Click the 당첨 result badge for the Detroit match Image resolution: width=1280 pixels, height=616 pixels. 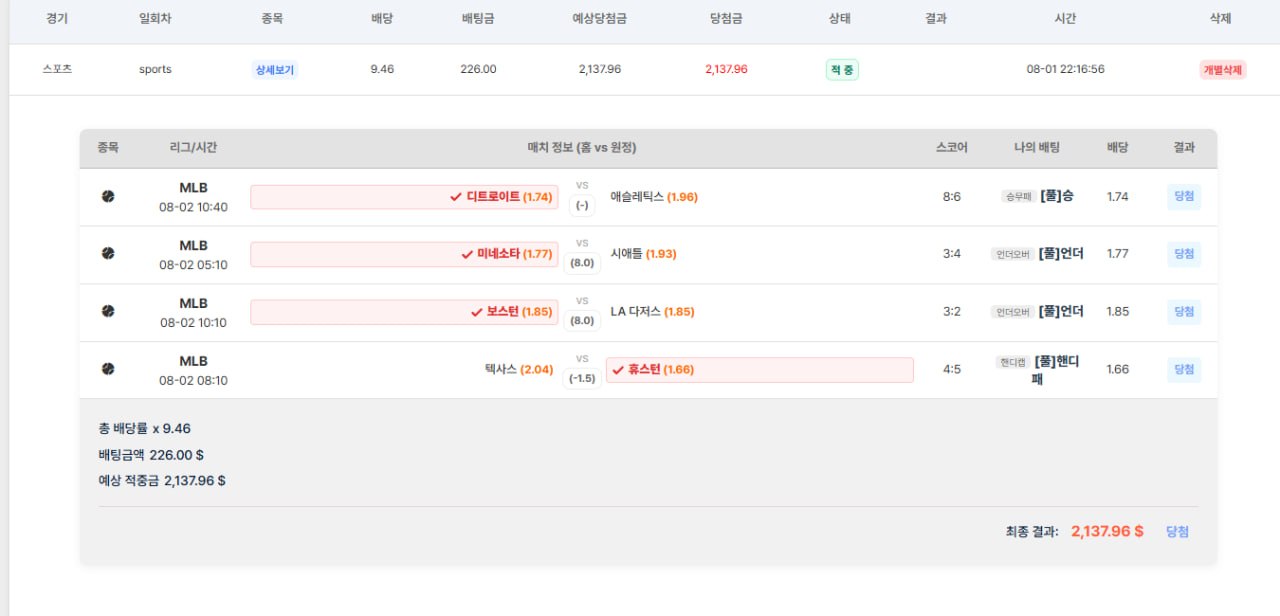[1184, 197]
